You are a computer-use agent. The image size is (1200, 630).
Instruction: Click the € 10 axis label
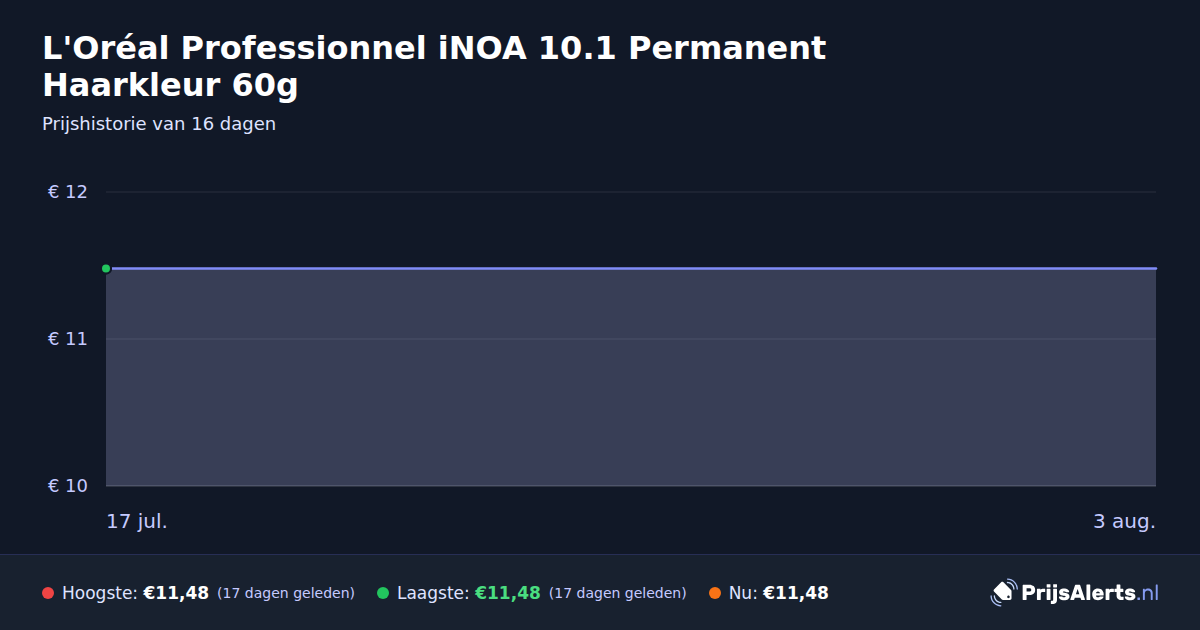[x=68, y=486]
